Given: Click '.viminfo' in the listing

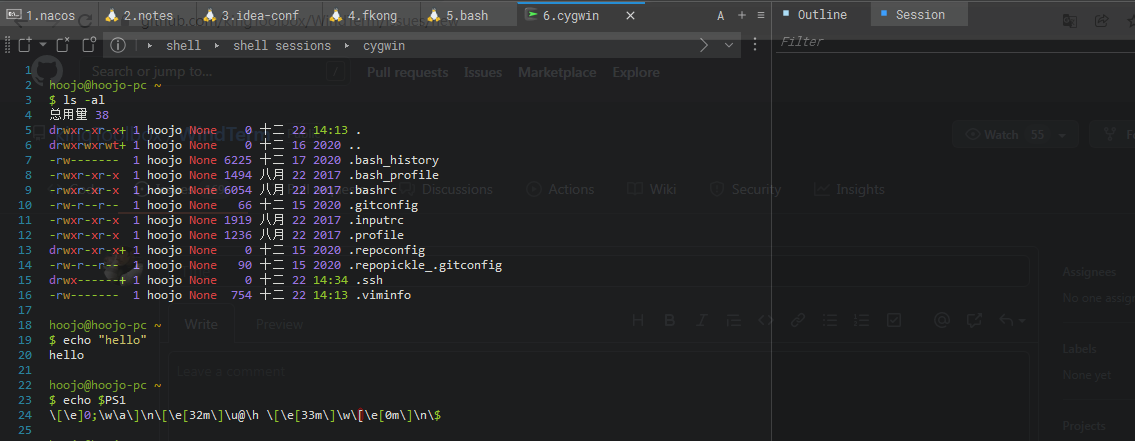Looking at the screenshot, I should (x=383, y=295).
